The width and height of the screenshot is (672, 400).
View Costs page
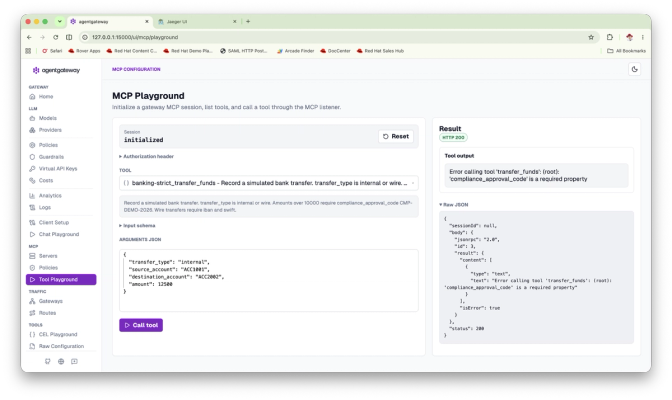click(41, 180)
